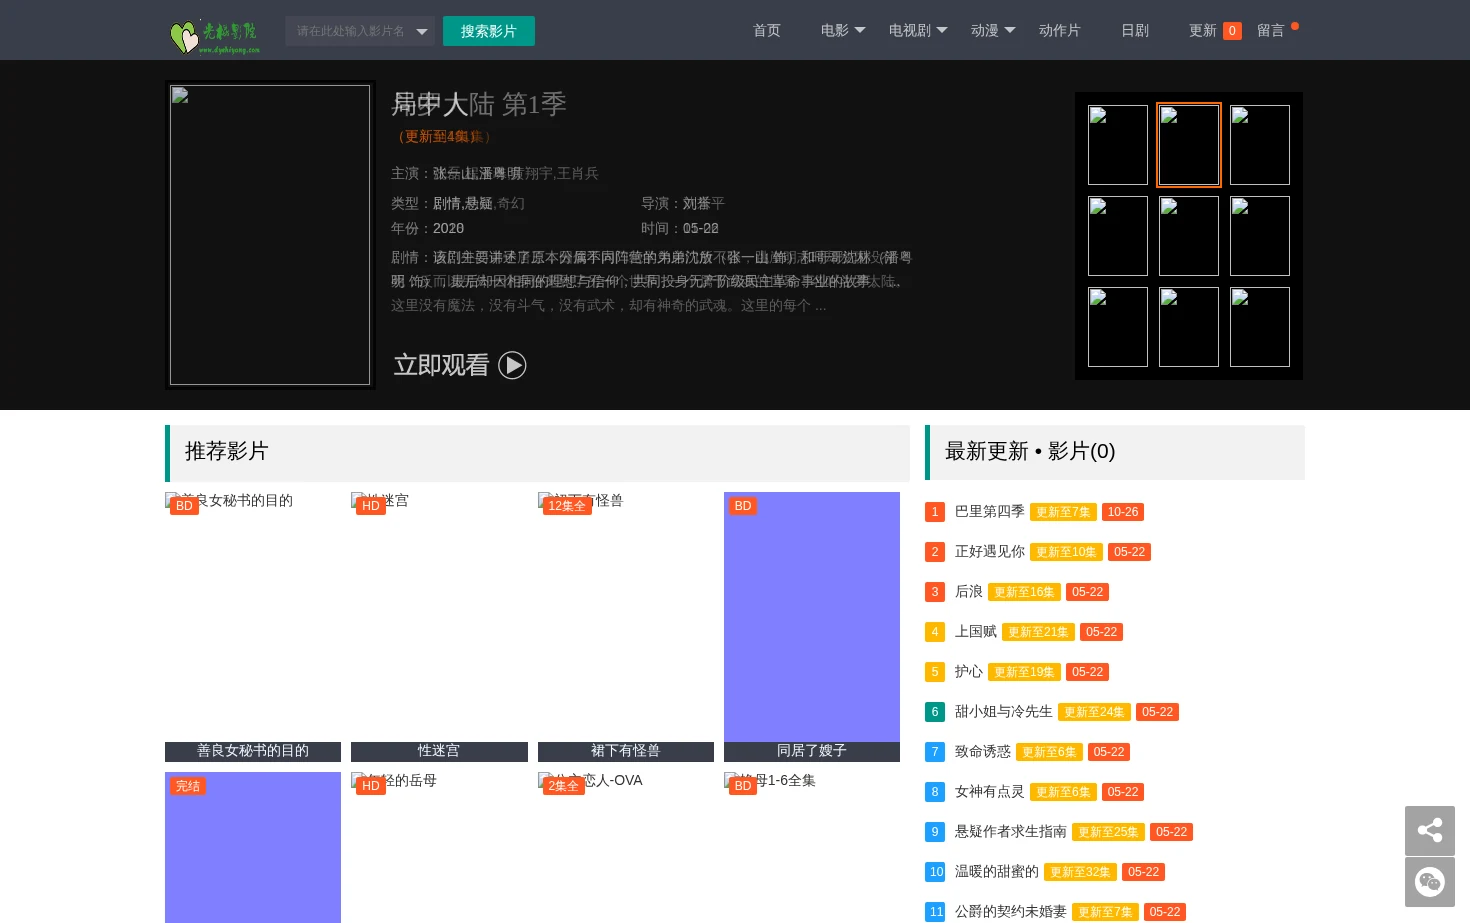Click the rank number 1 badge
This screenshot has width=1470, height=923.
[x=935, y=512]
